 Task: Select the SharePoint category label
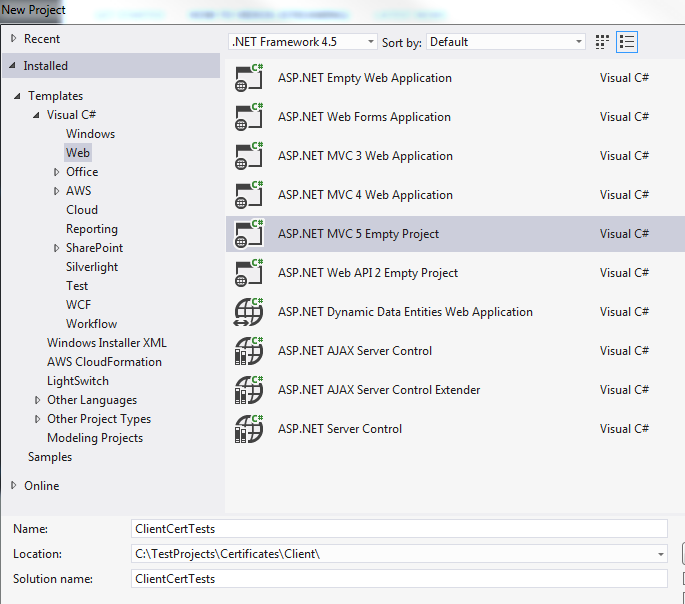point(94,248)
